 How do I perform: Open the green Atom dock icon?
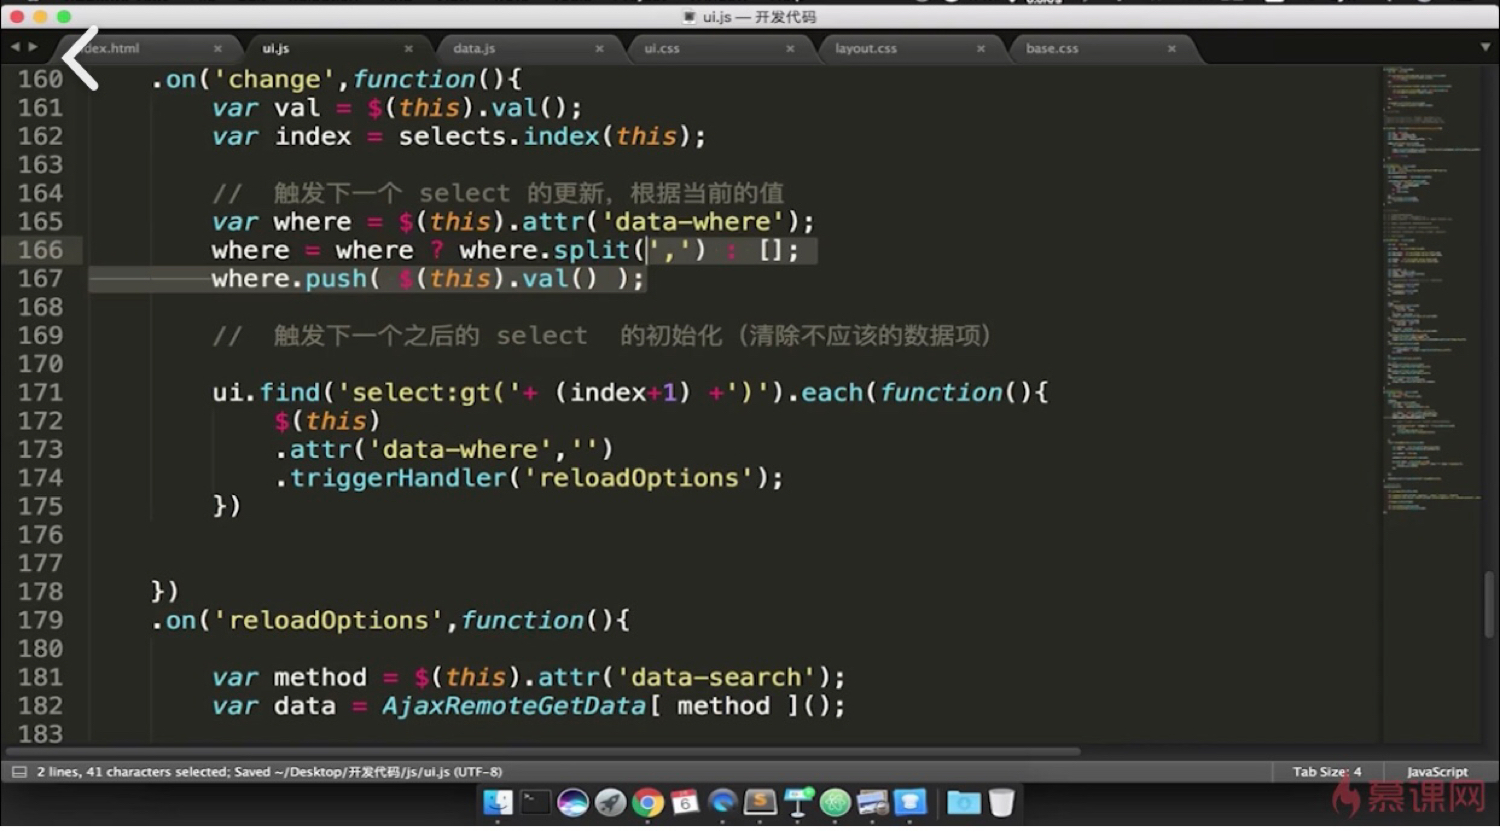(x=835, y=802)
